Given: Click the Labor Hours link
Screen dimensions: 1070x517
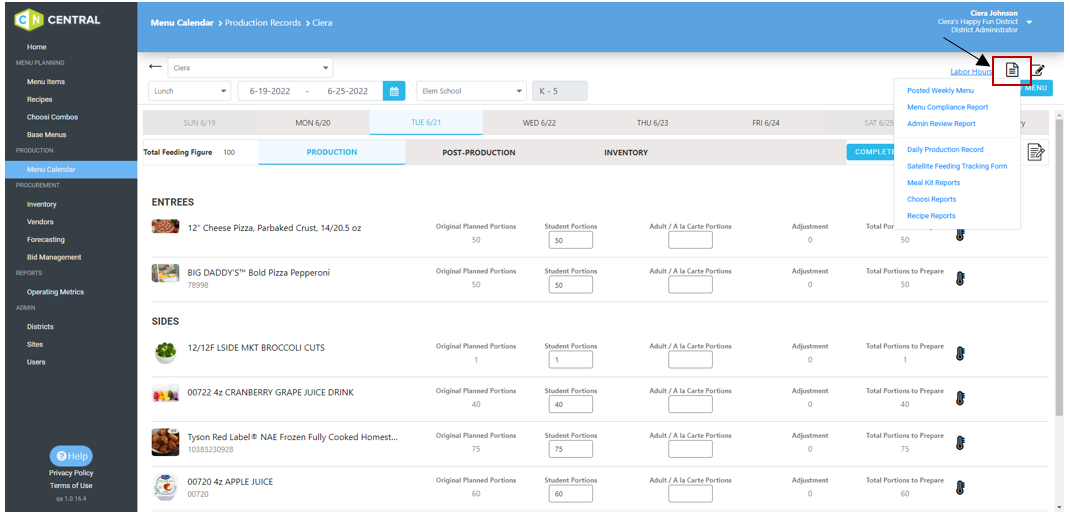Looking at the screenshot, I should click(x=971, y=72).
